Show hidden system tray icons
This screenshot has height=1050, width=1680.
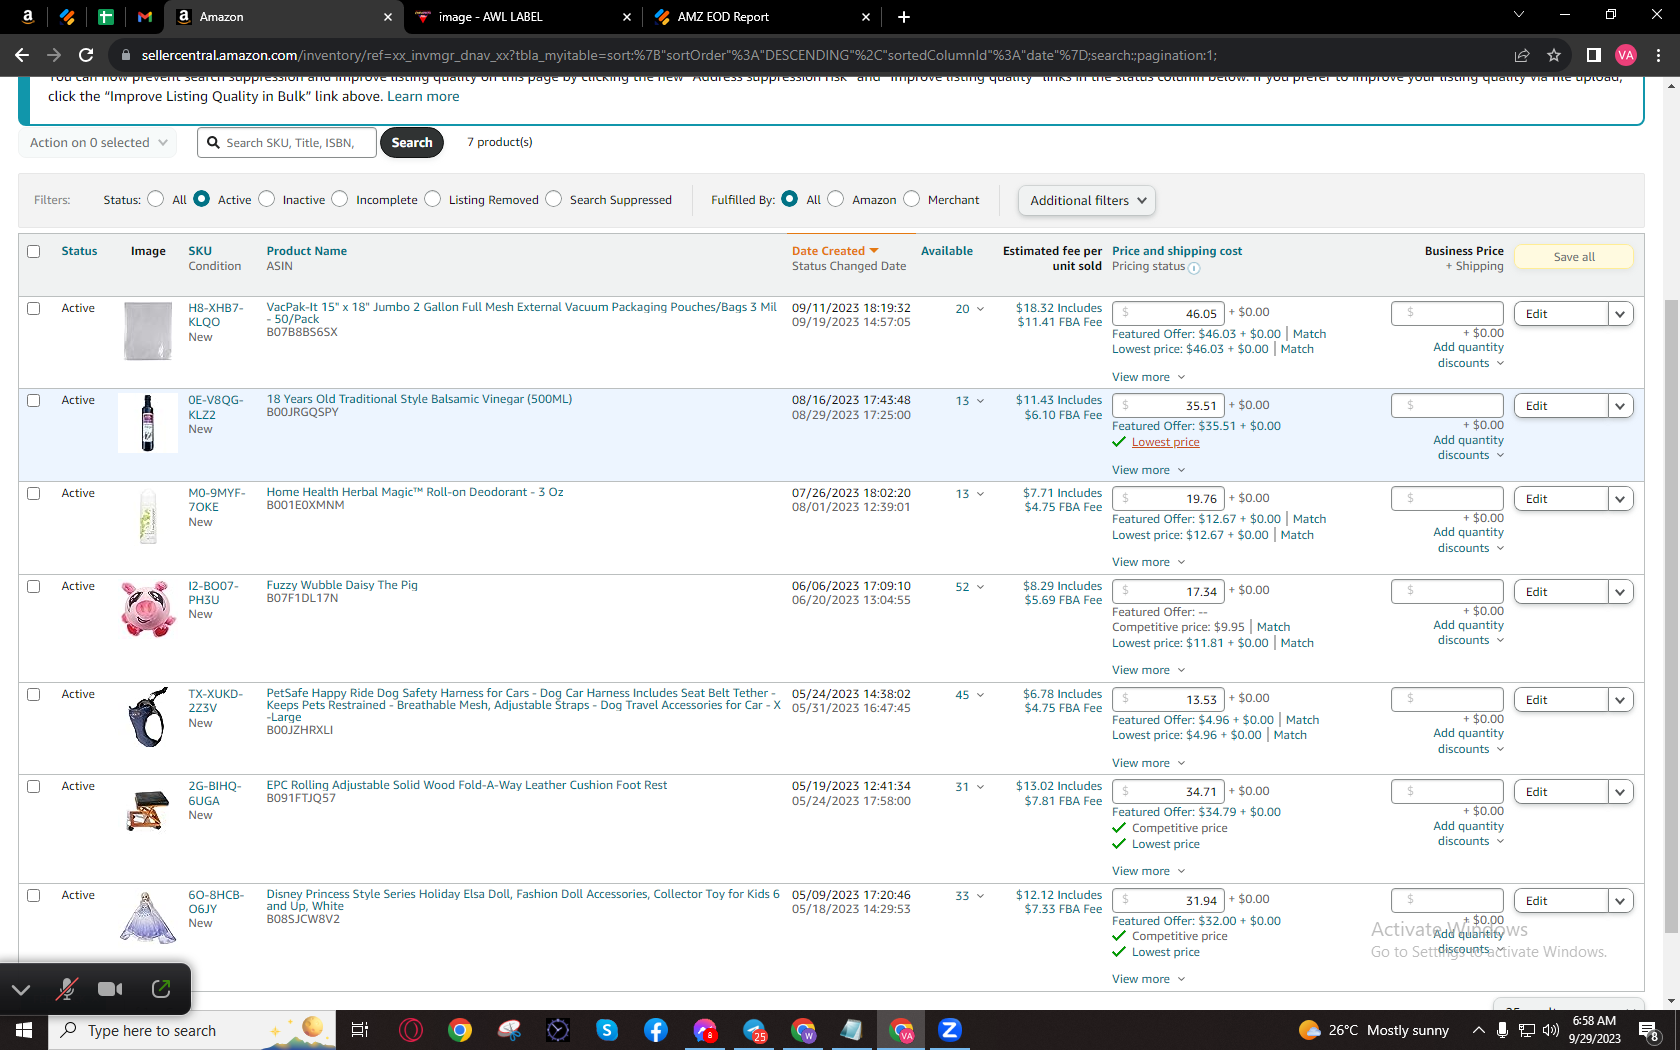pyautogui.click(x=1478, y=1030)
